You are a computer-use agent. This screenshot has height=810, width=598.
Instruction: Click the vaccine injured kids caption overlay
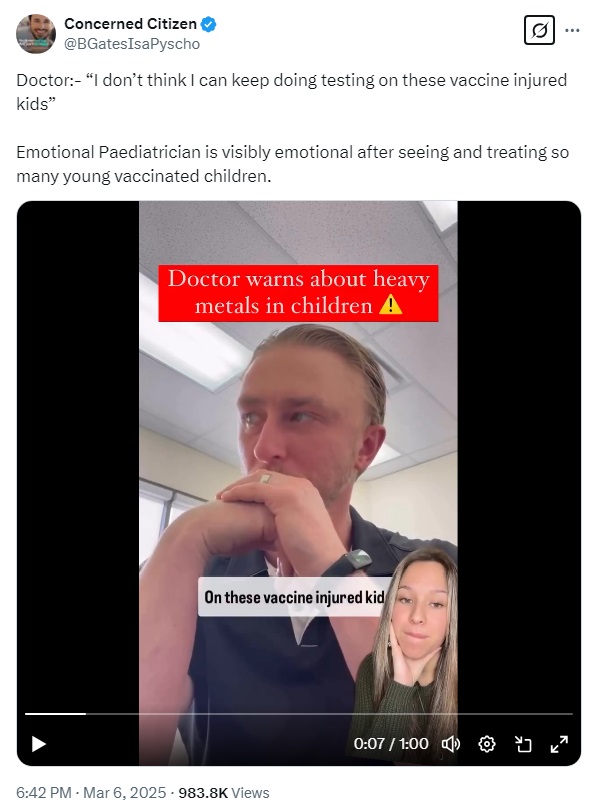click(294, 597)
